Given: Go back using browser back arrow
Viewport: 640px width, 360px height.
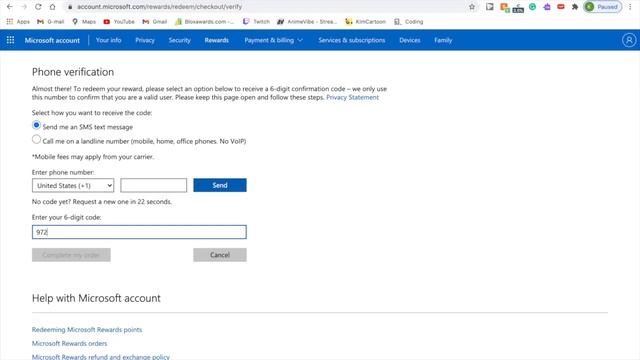Looking at the screenshot, I should (x=9, y=7).
